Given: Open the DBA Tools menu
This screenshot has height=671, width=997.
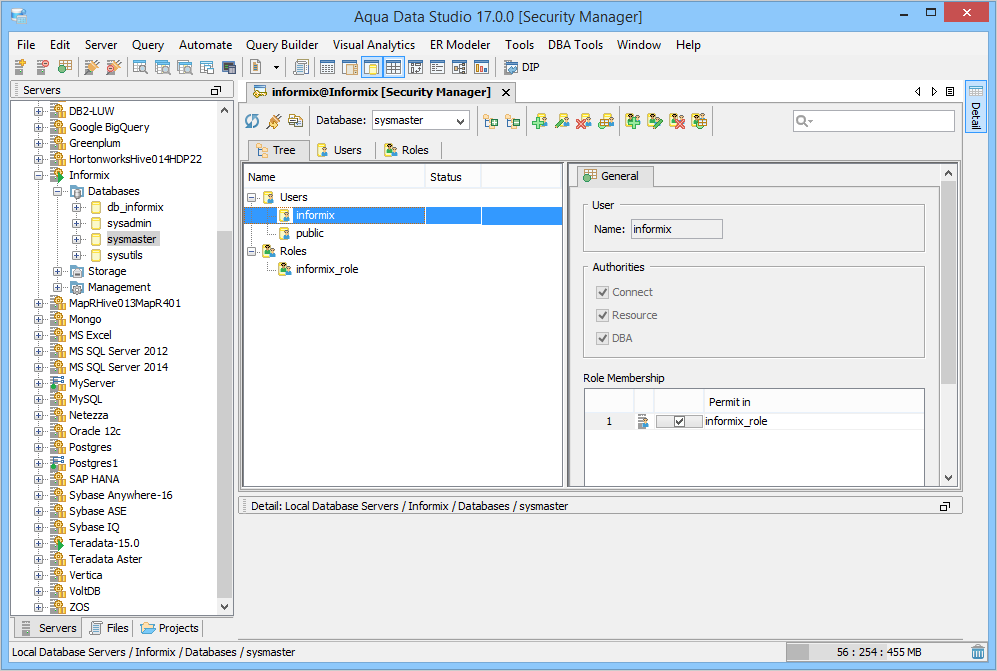Looking at the screenshot, I should point(575,45).
